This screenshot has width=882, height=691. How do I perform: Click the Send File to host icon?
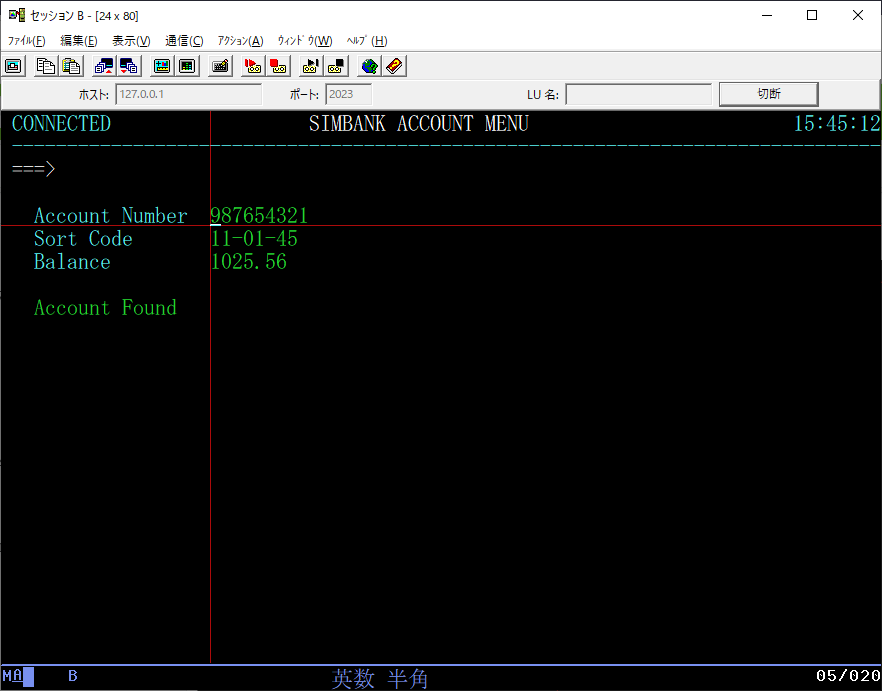click(104, 66)
